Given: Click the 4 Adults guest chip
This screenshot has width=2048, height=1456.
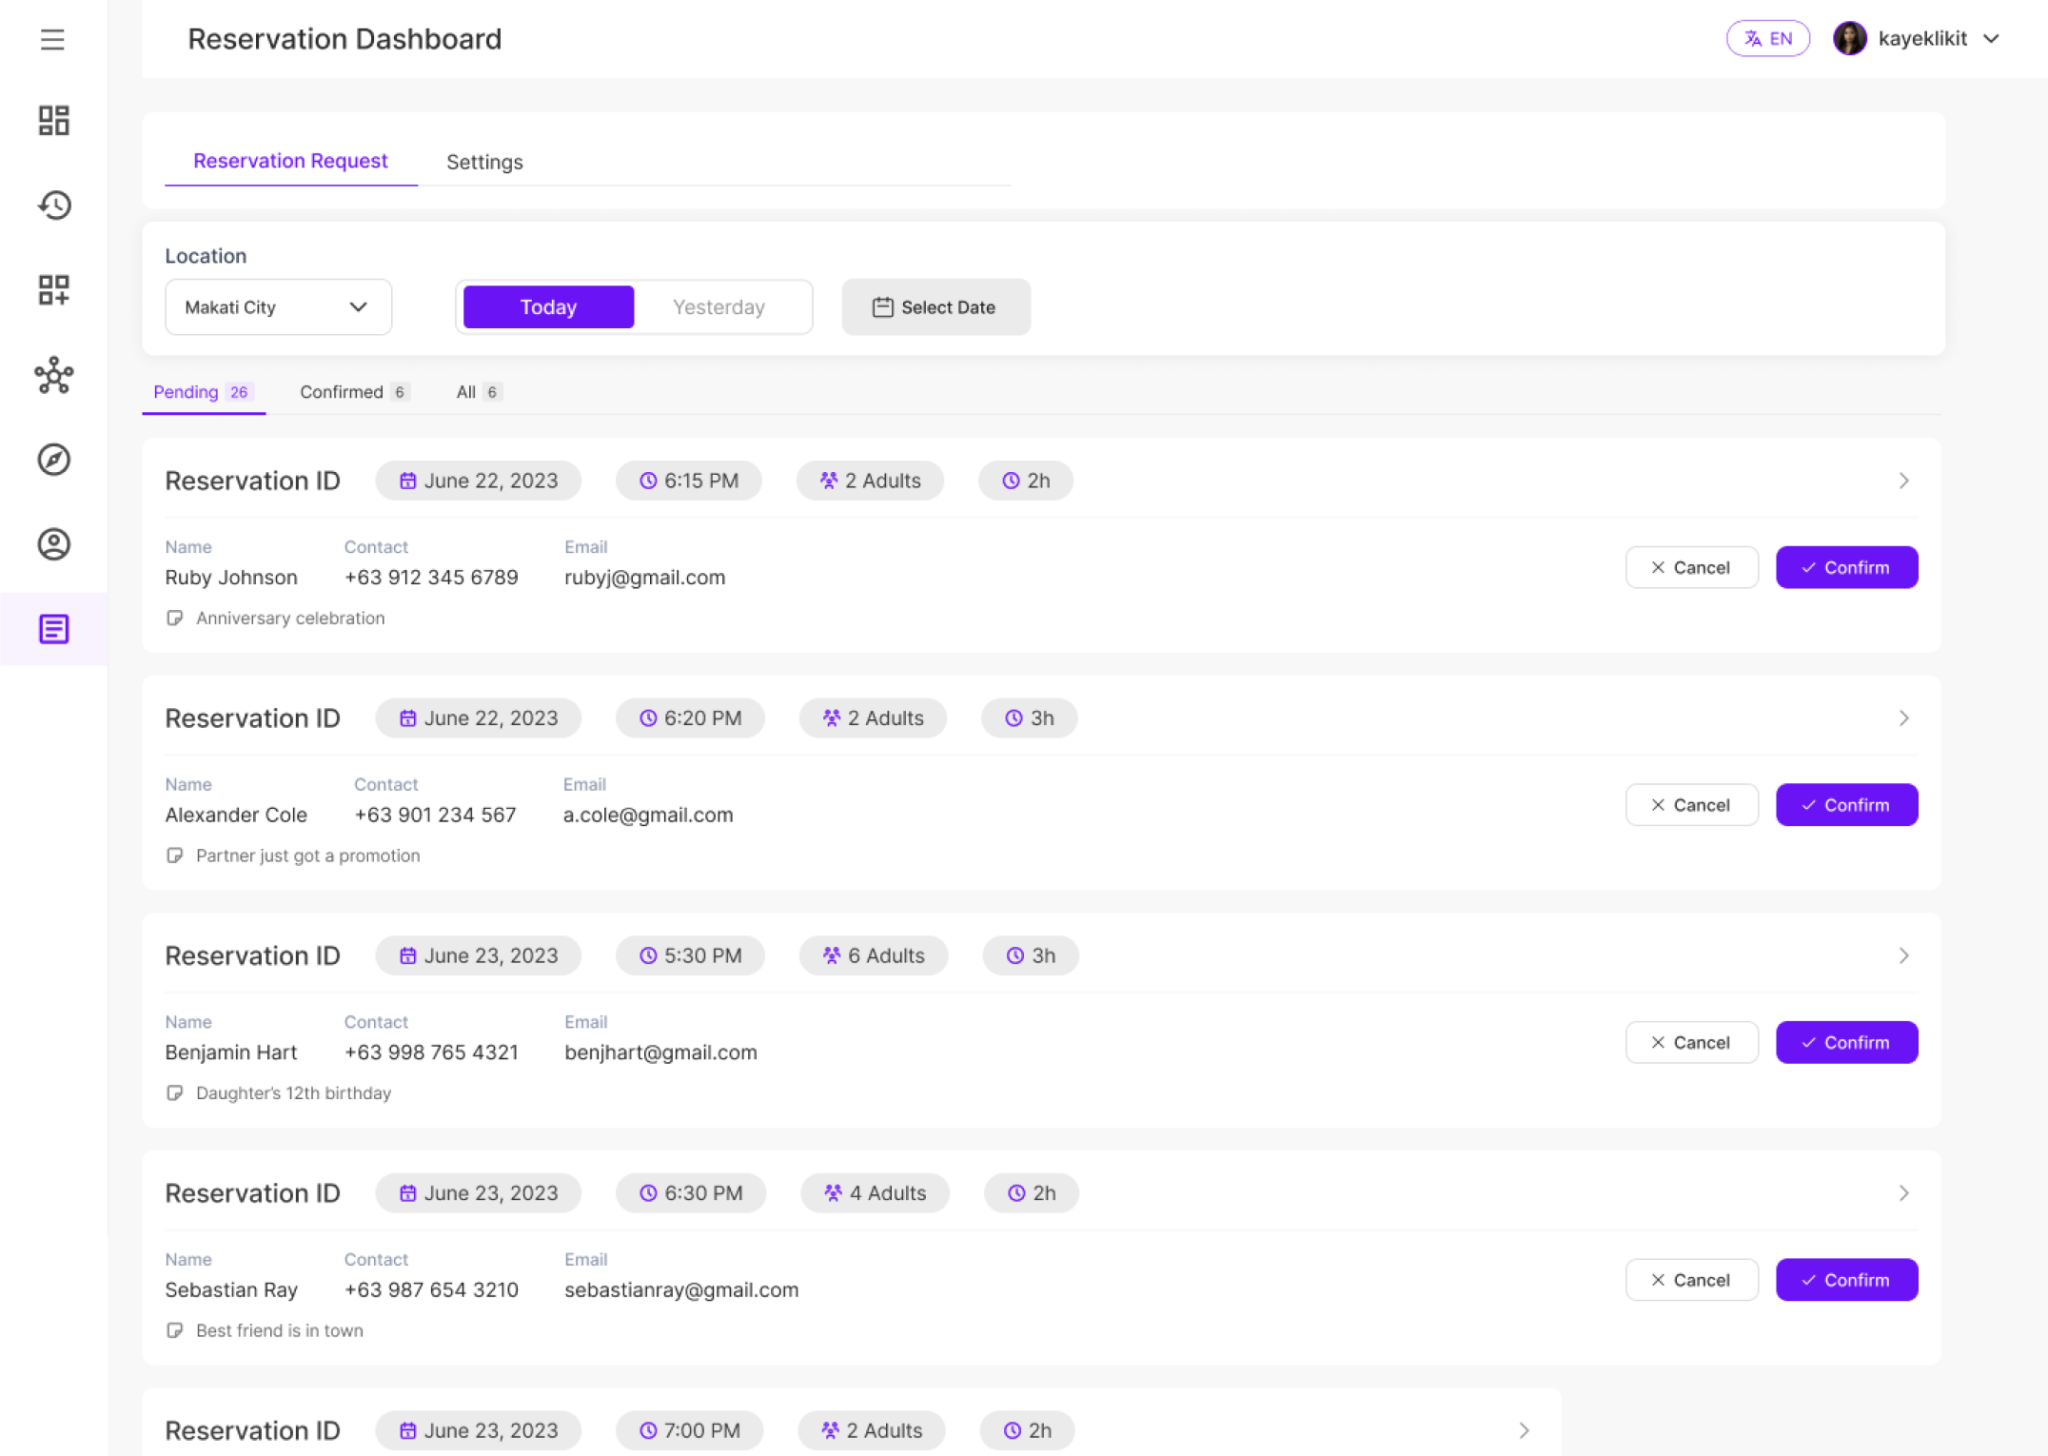Looking at the screenshot, I should (875, 1193).
